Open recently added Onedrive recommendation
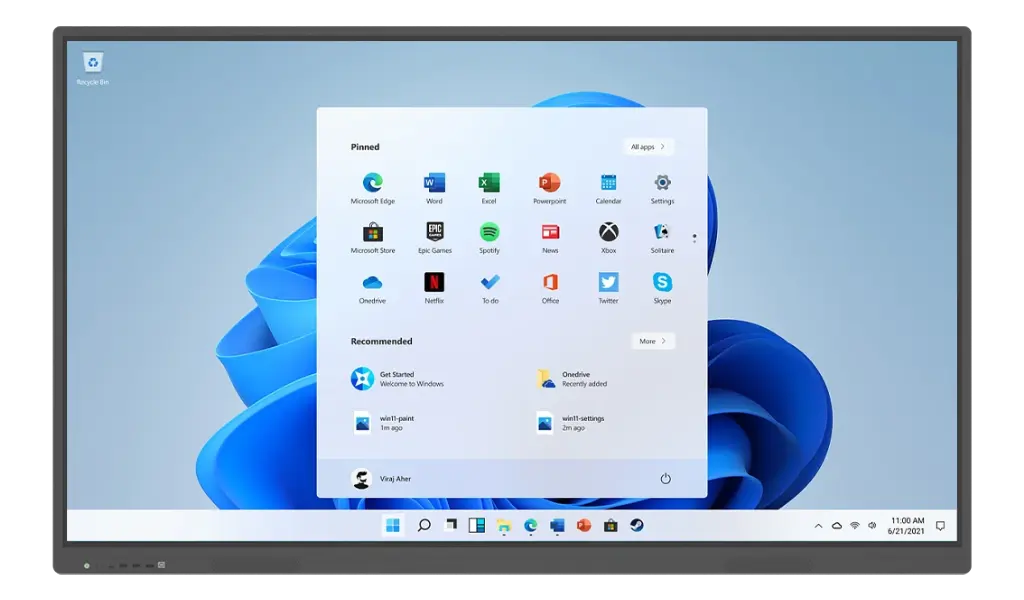Image resolution: width=1024 pixels, height=600 pixels. (x=571, y=379)
